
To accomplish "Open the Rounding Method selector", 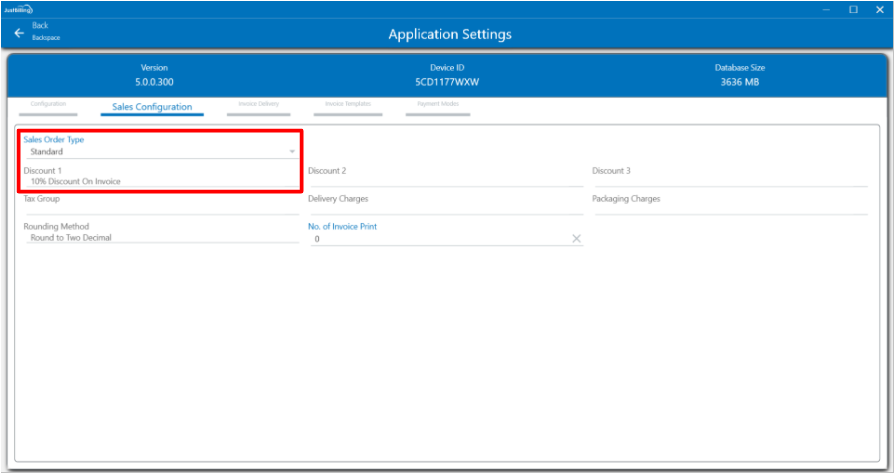I will coord(158,238).
